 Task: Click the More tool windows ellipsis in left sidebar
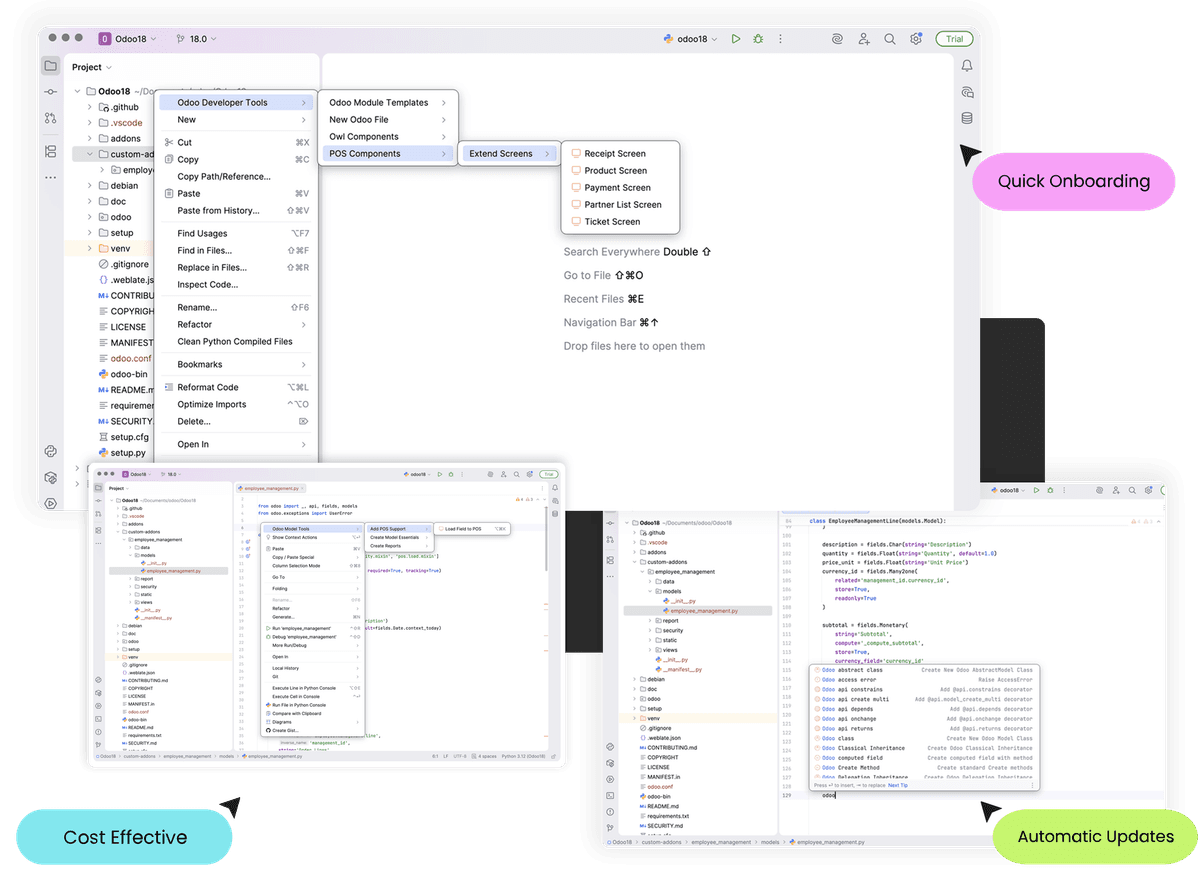(x=50, y=177)
